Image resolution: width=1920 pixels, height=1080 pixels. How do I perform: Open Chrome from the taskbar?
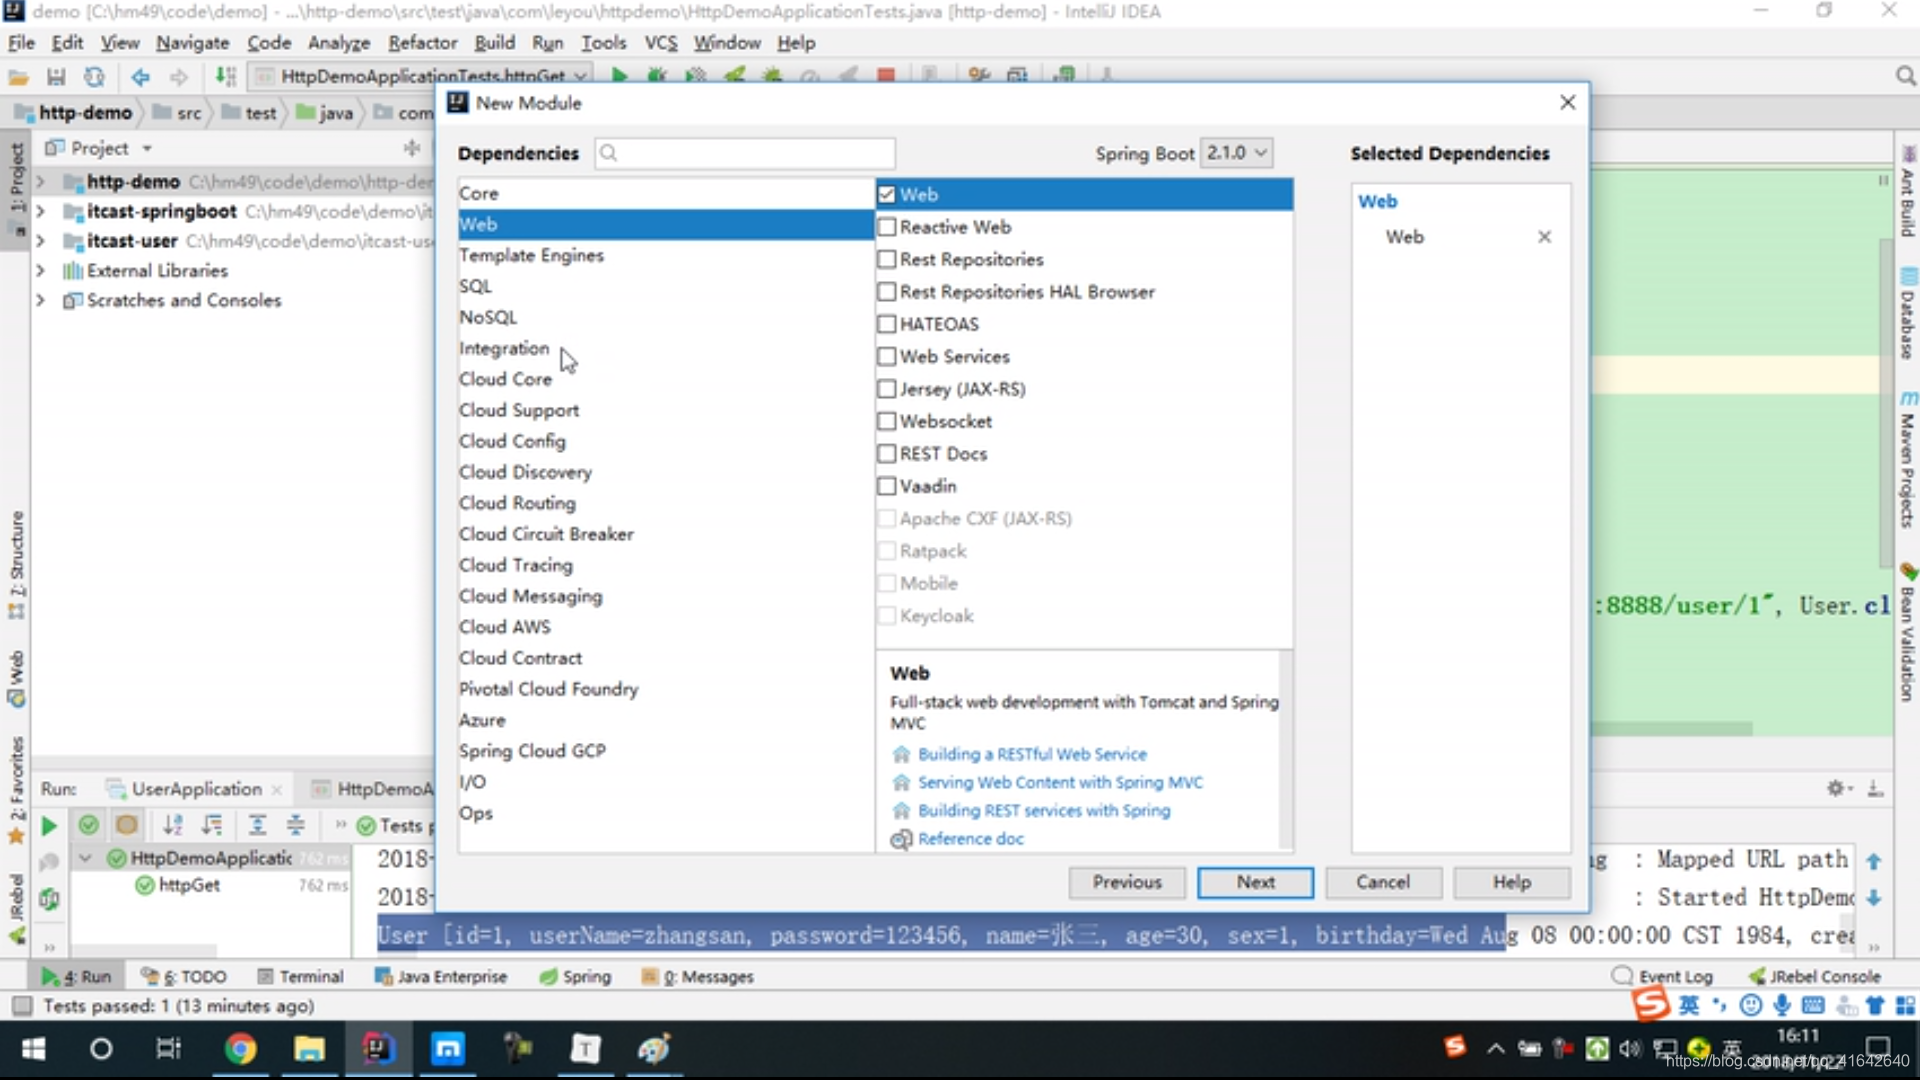tap(240, 1049)
